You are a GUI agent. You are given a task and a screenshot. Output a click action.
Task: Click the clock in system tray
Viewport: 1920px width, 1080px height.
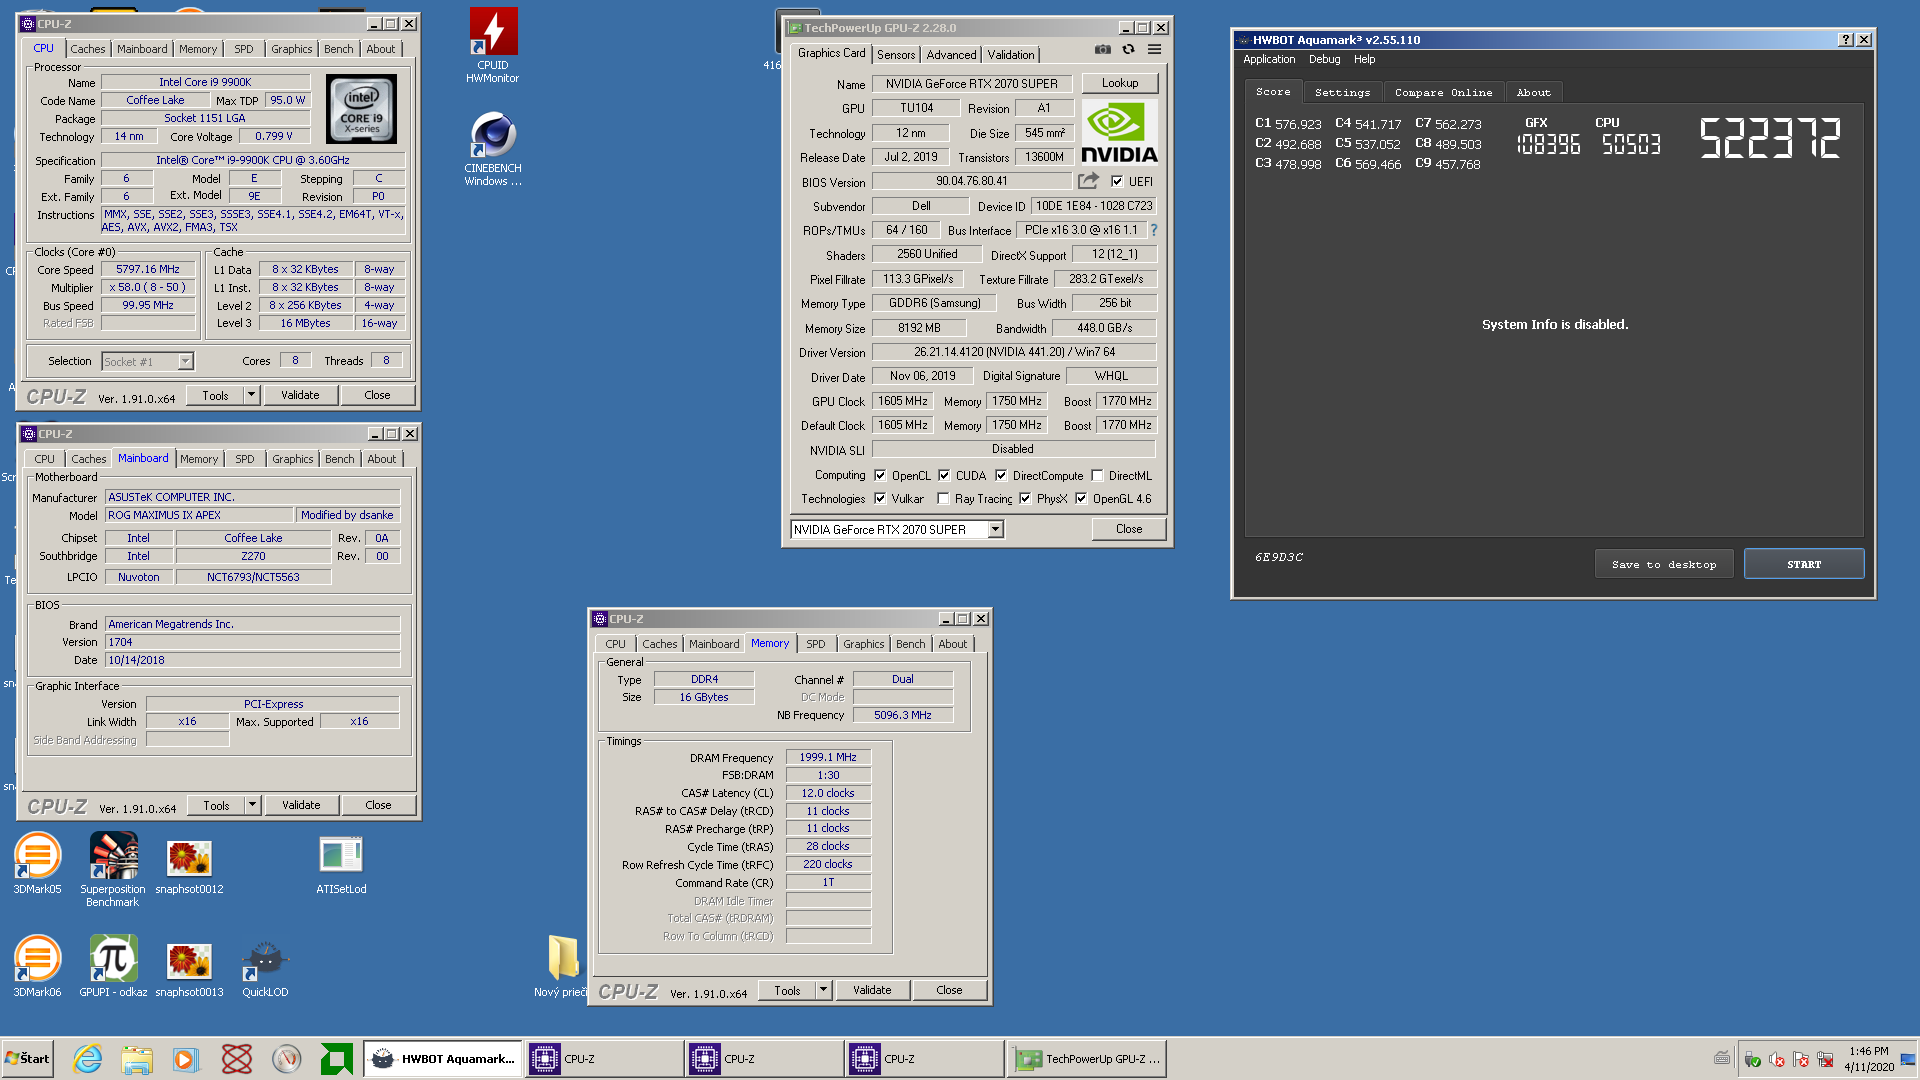[x=1869, y=1059]
